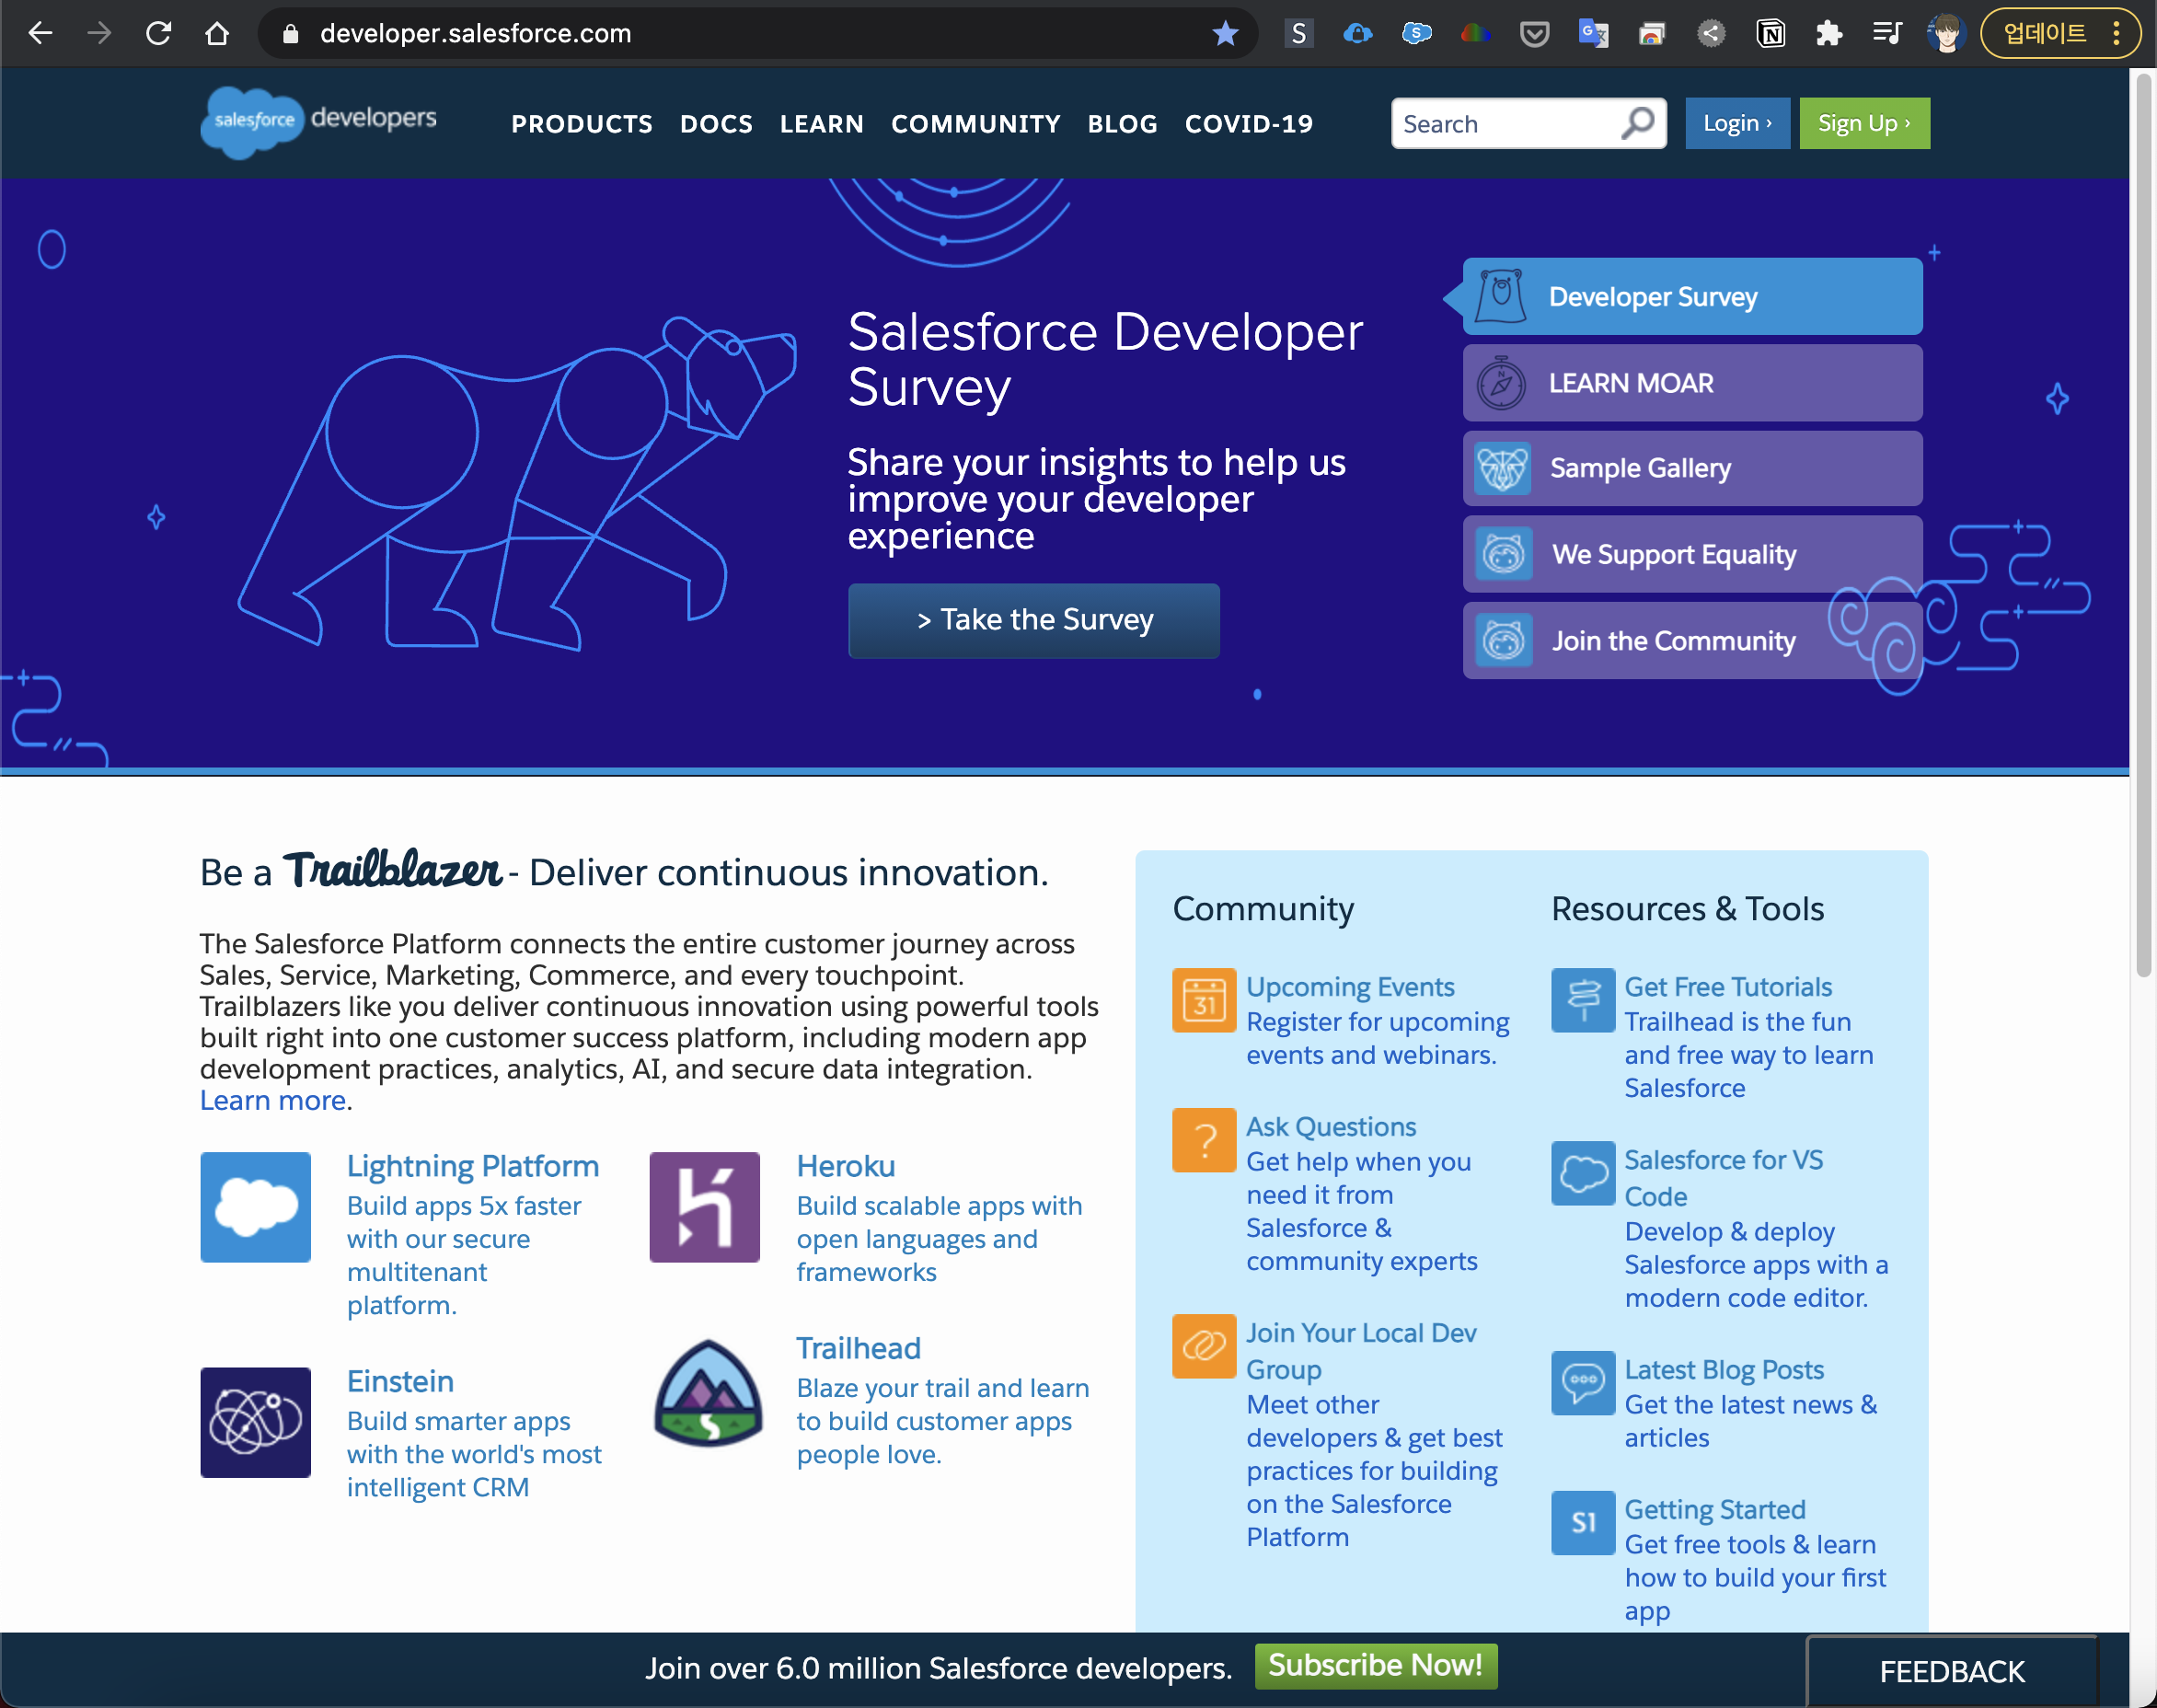Open the Trailhead mountain badge icon
Screen dimensions: 2157x1708
pos(708,1393)
